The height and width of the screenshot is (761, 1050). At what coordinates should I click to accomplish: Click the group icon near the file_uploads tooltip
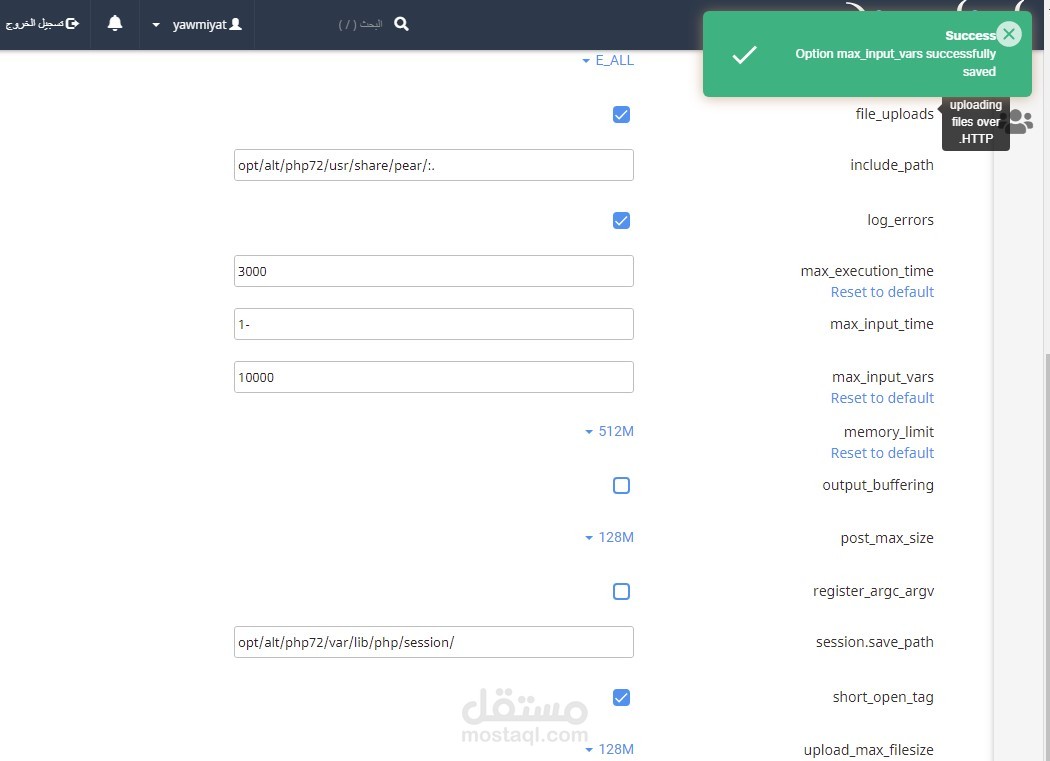coord(1020,121)
